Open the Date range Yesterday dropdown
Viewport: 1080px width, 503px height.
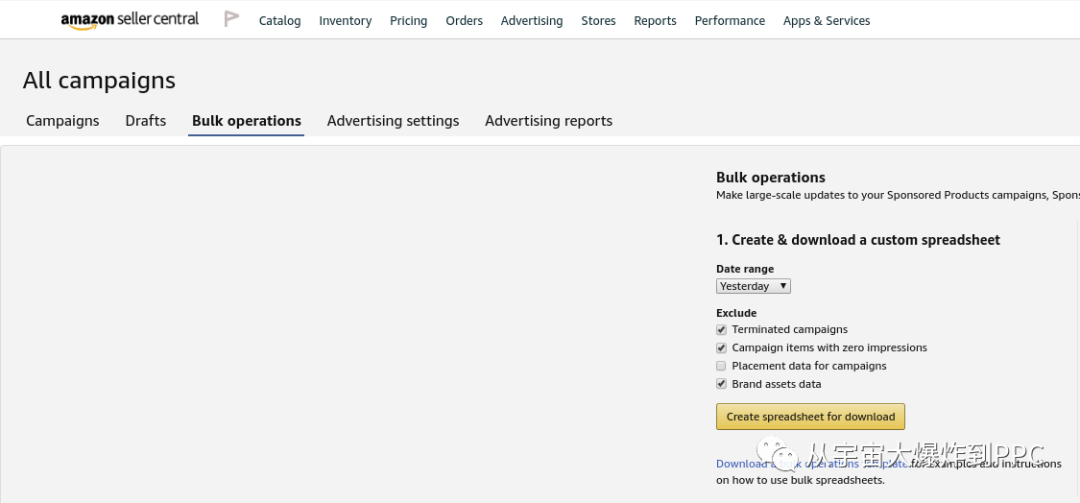(x=753, y=286)
